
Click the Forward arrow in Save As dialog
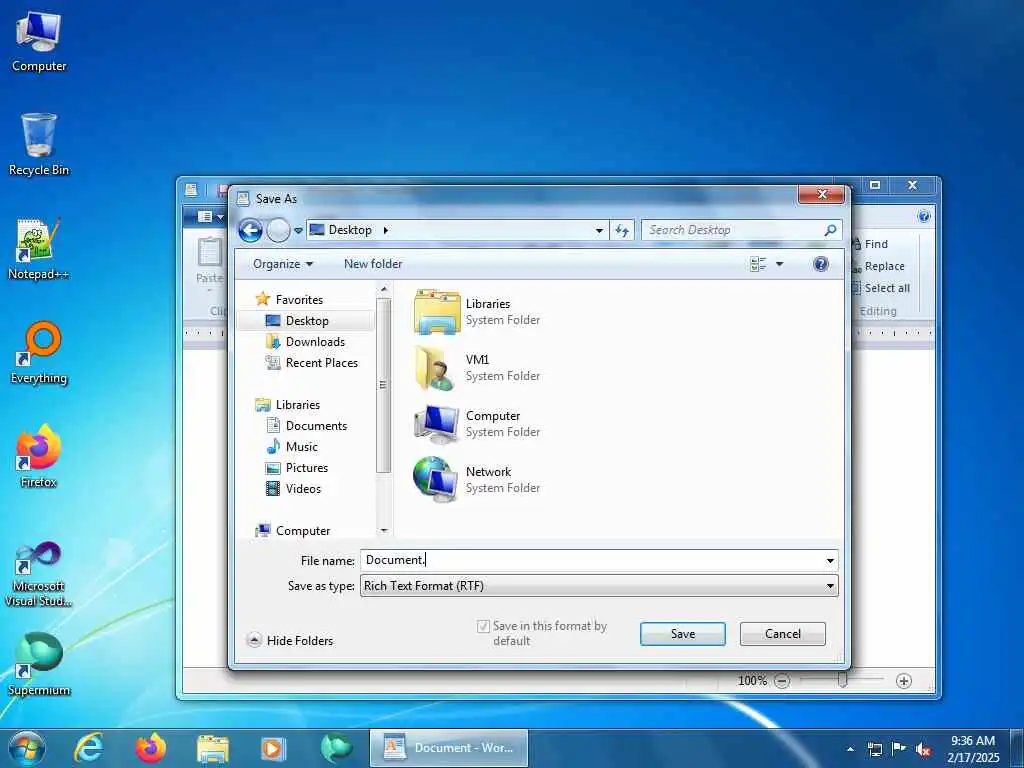278,231
